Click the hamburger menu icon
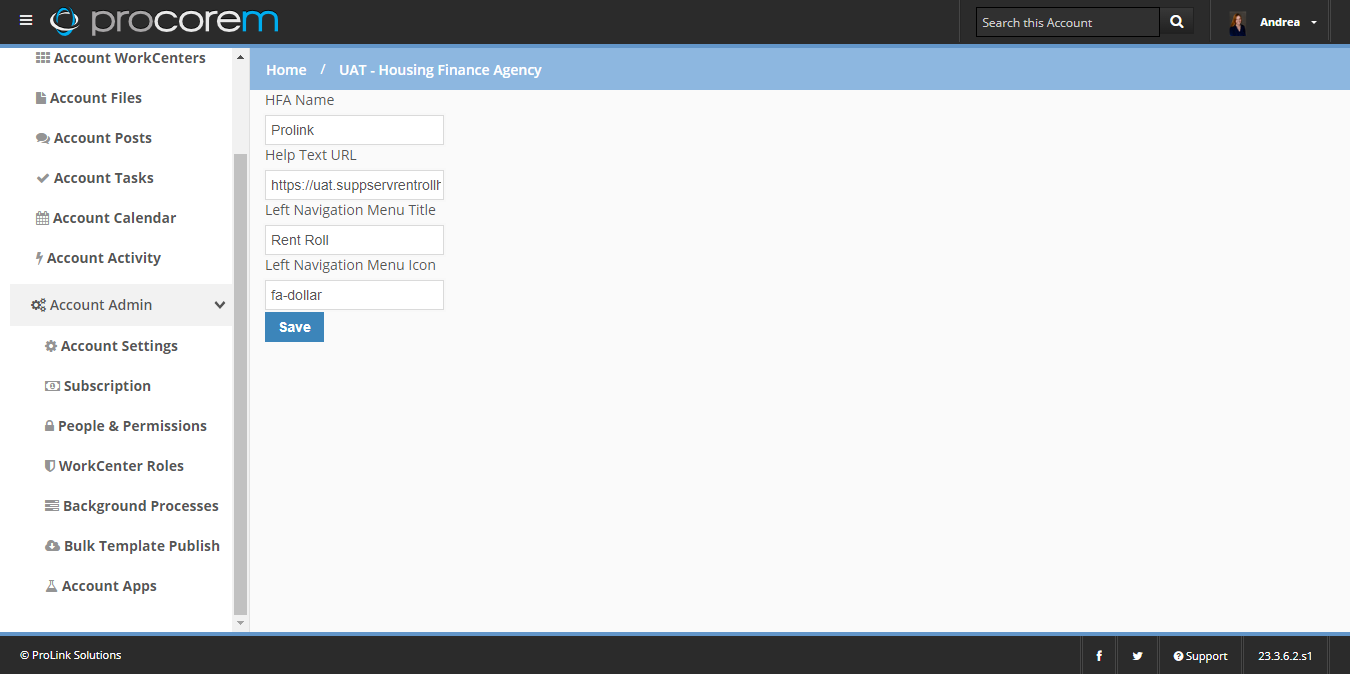 point(26,21)
